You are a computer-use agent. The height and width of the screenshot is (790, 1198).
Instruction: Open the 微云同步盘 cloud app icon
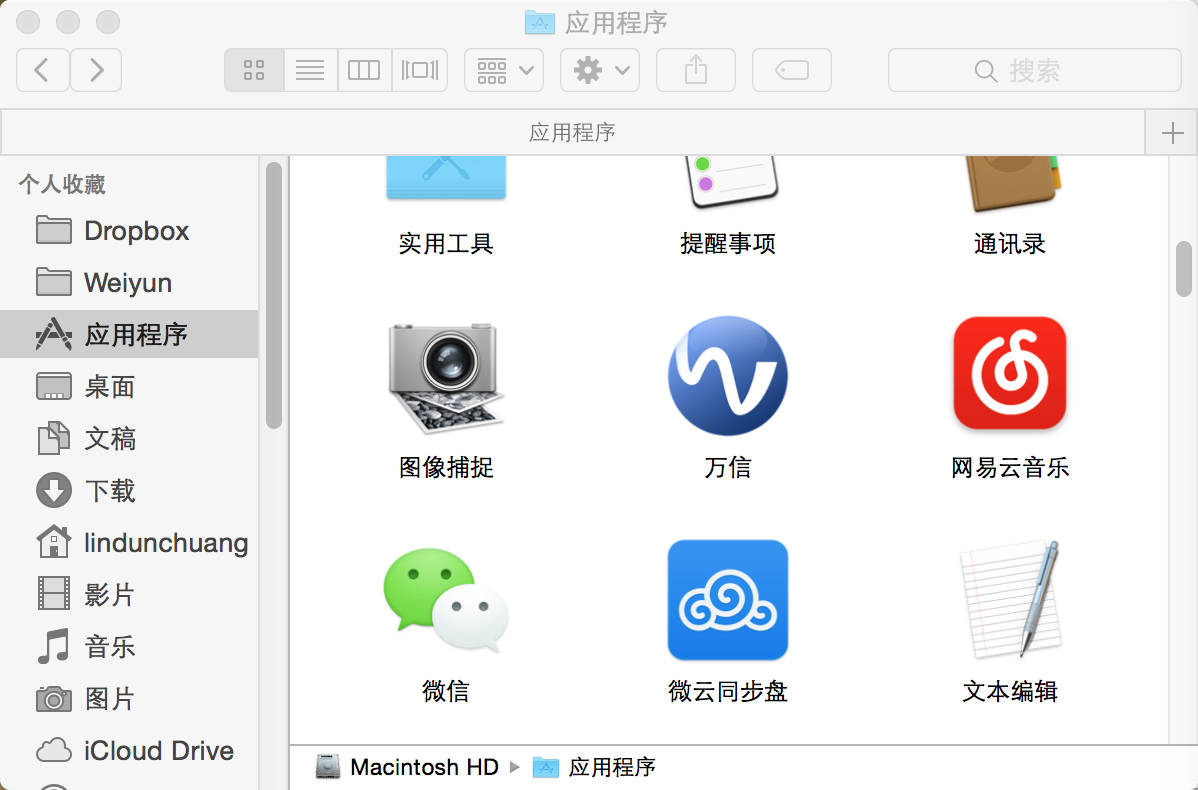click(x=727, y=600)
